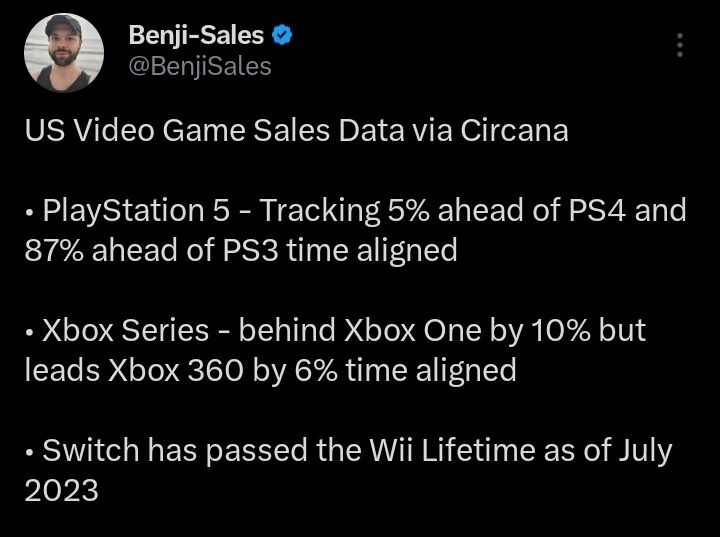
Task: Click the "87%" figure about PS3
Action: tap(54, 250)
